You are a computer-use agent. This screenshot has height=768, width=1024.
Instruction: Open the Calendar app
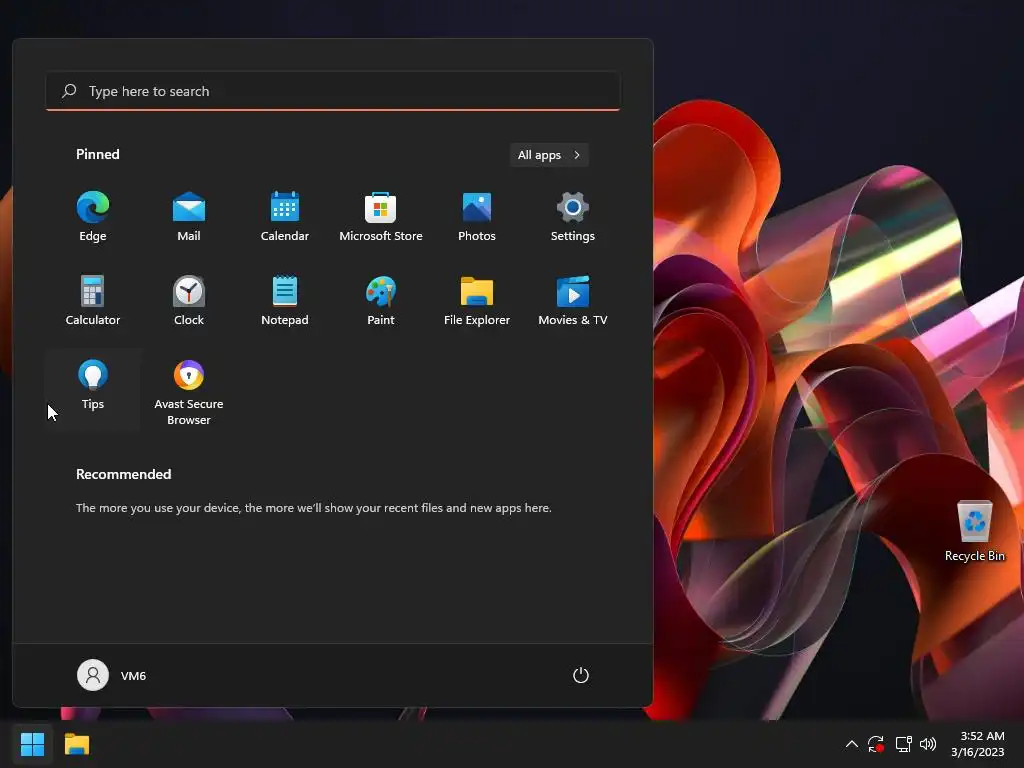click(285, 217)
